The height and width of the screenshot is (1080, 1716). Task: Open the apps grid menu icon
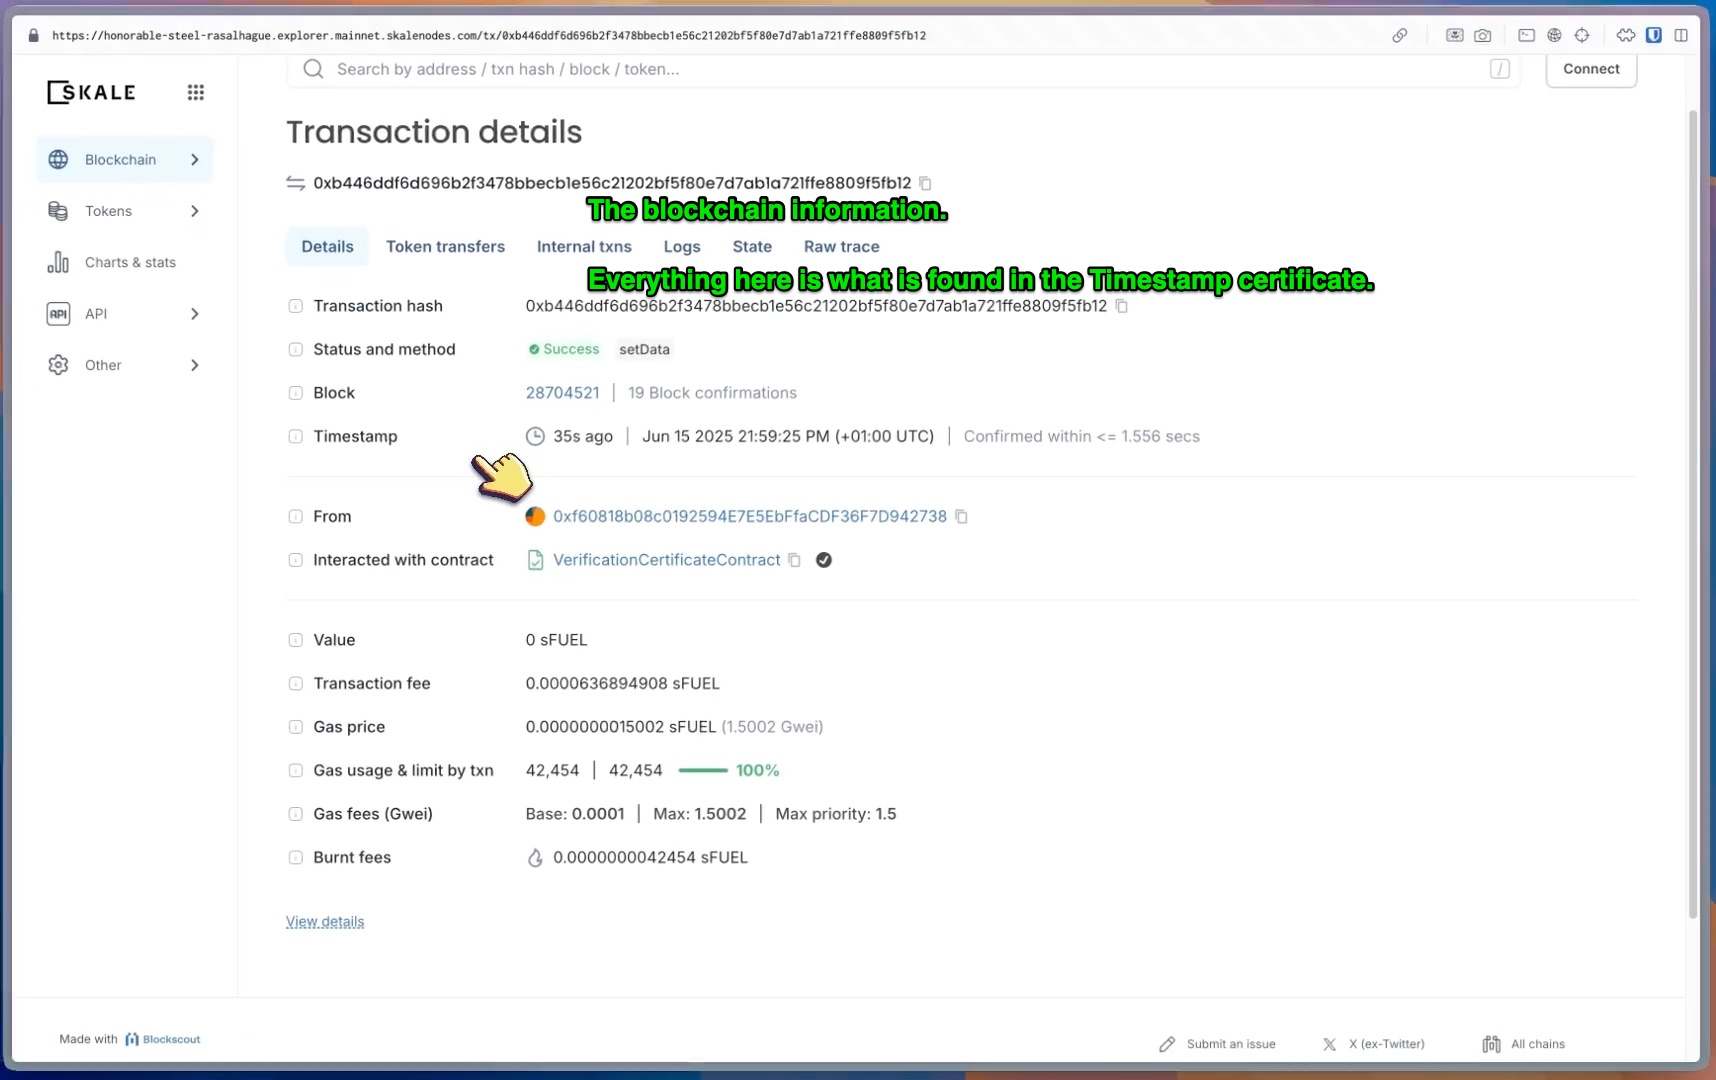(x=196, y=92)
